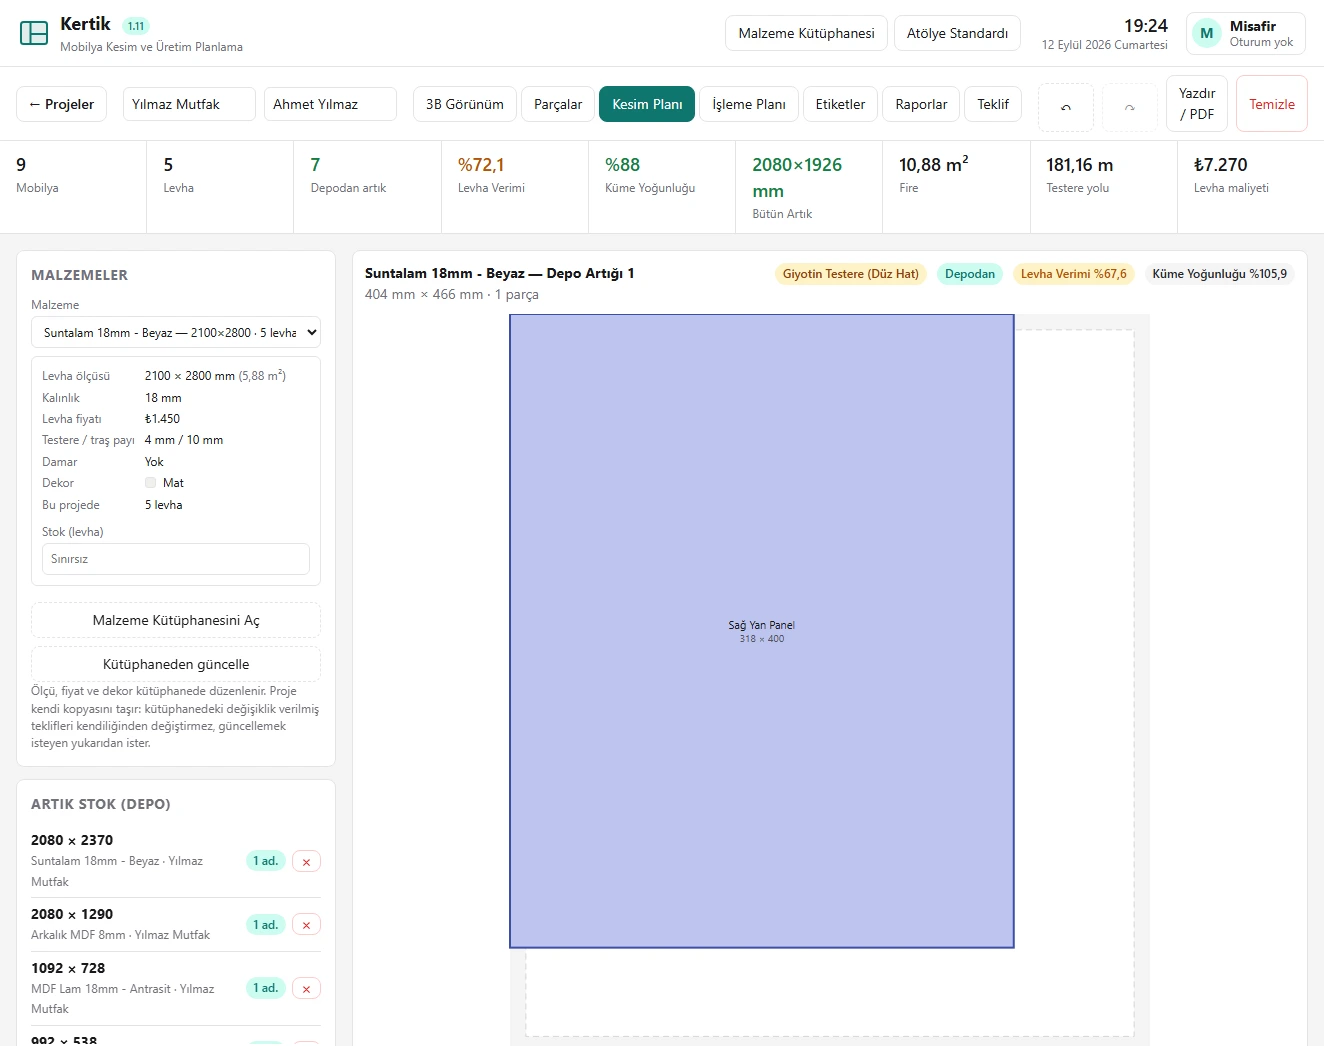Click the redo arrow icon

pyautogui.click(x=1130, y=107)
